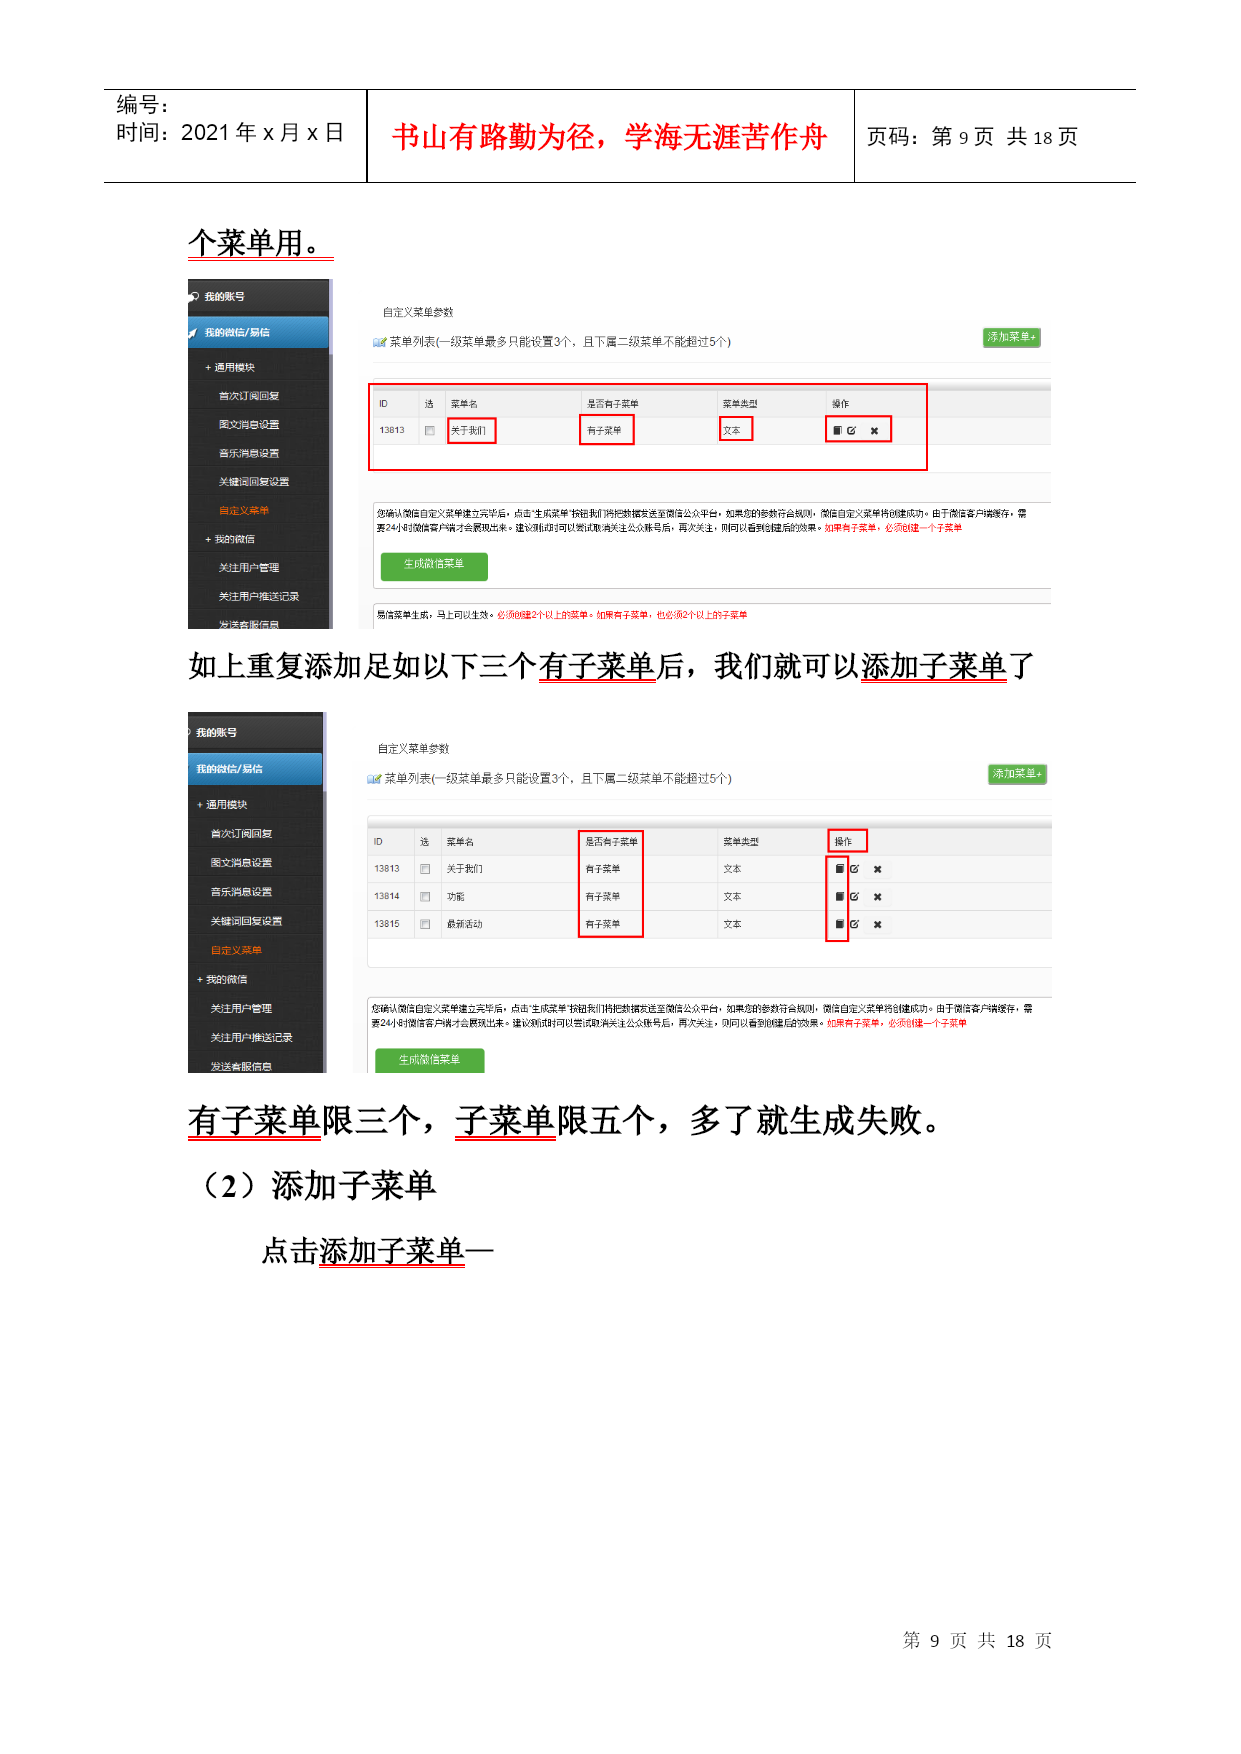This screenshot has width=1241, height=1754.
Task: Tick the checkbox in the single-row table
Action: click(429, 431)
